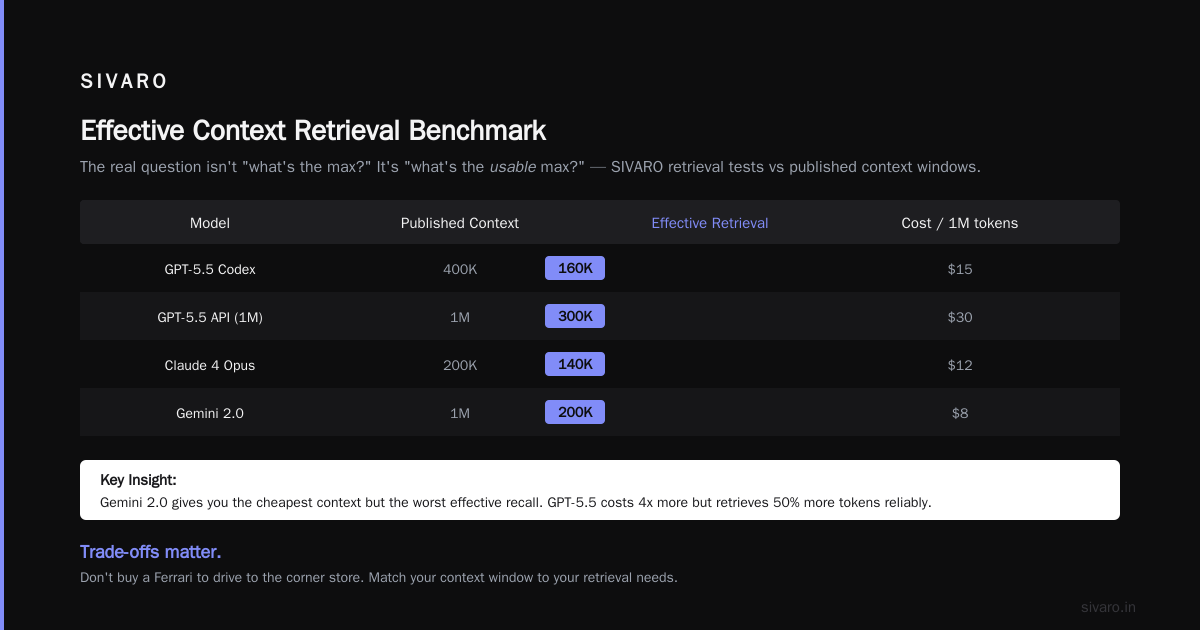Click the 400K published context value
The image size is (1200, 630).
(460, 269)
